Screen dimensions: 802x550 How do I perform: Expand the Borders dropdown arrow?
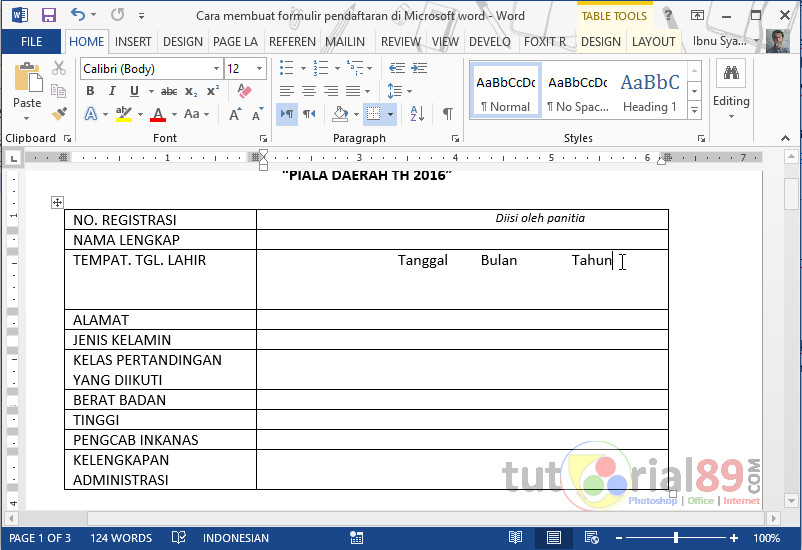[x=390, y=114]
